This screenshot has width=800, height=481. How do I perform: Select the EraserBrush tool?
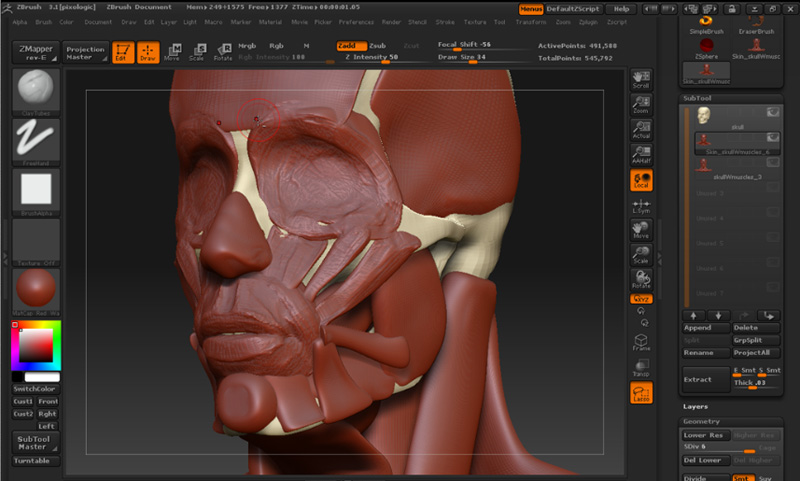click(756, 24)
